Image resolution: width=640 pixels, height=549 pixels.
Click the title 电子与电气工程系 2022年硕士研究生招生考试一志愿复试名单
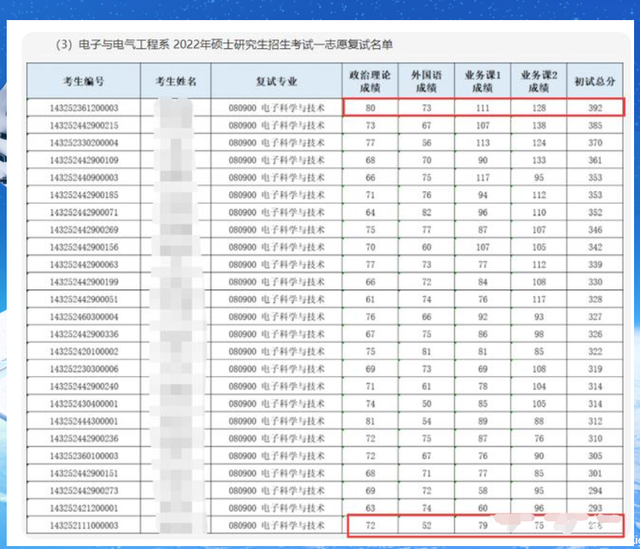(x=236, y=44)
